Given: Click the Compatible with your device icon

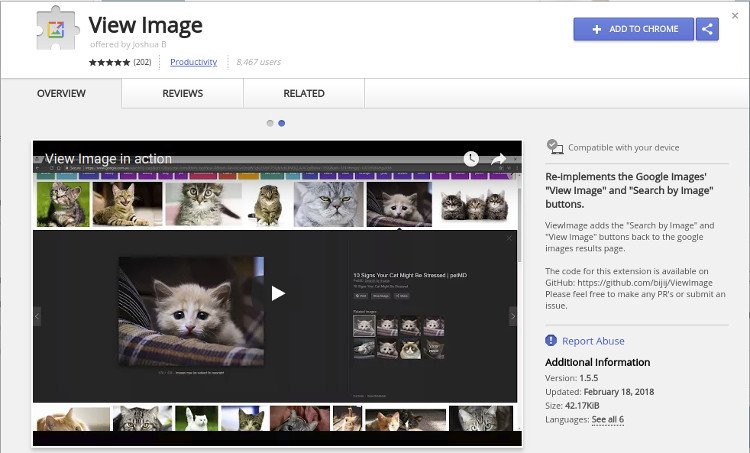Looking at the screenshot, I should (x=555, y=147).
